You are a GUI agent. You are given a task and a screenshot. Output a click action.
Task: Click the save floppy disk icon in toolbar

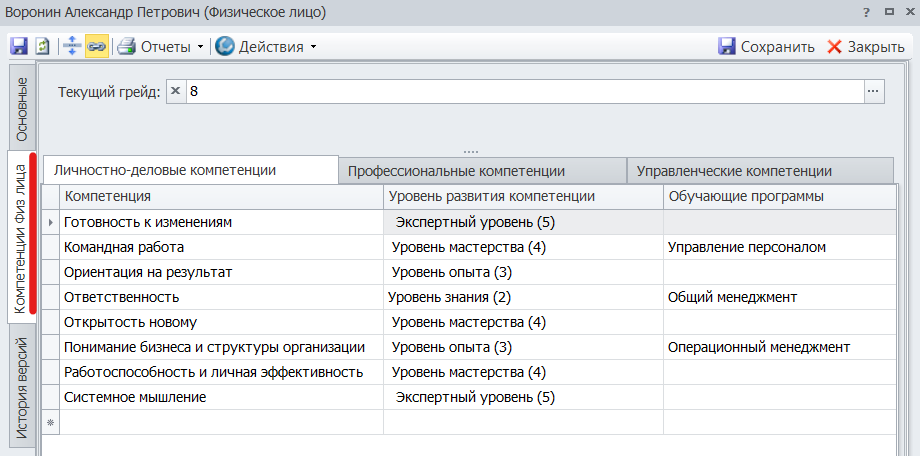click(18, 46)
